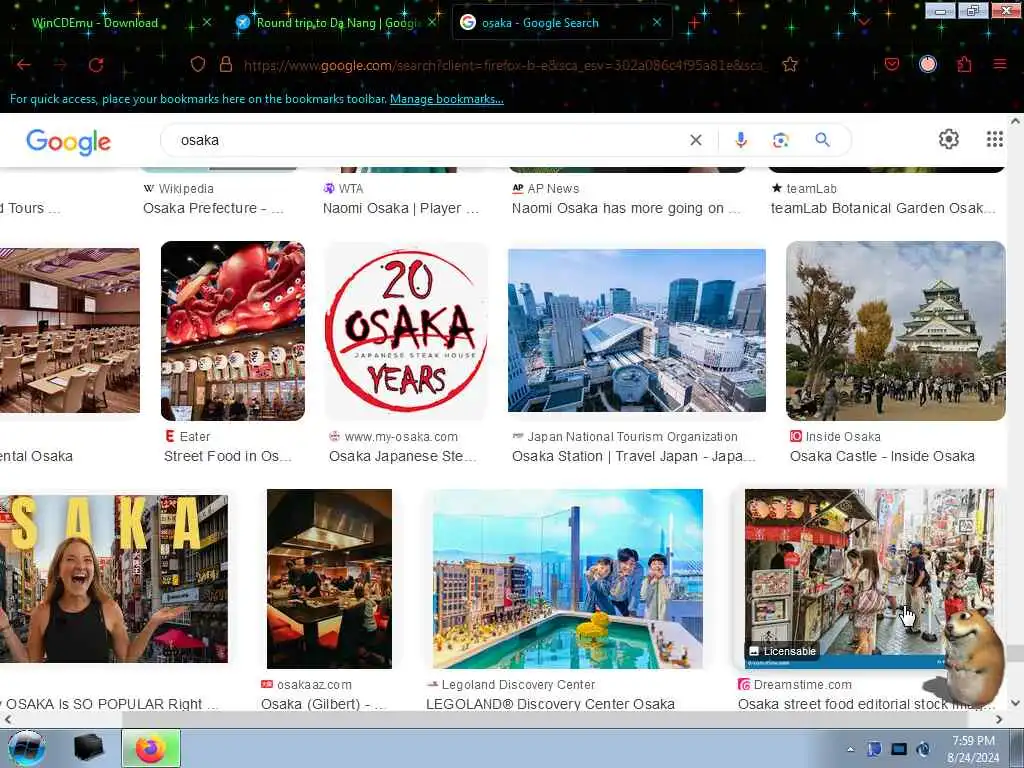Open the LEGOLAND Discovery Center image
Viewport: 1024px width, 768px height.
point(568,579)
